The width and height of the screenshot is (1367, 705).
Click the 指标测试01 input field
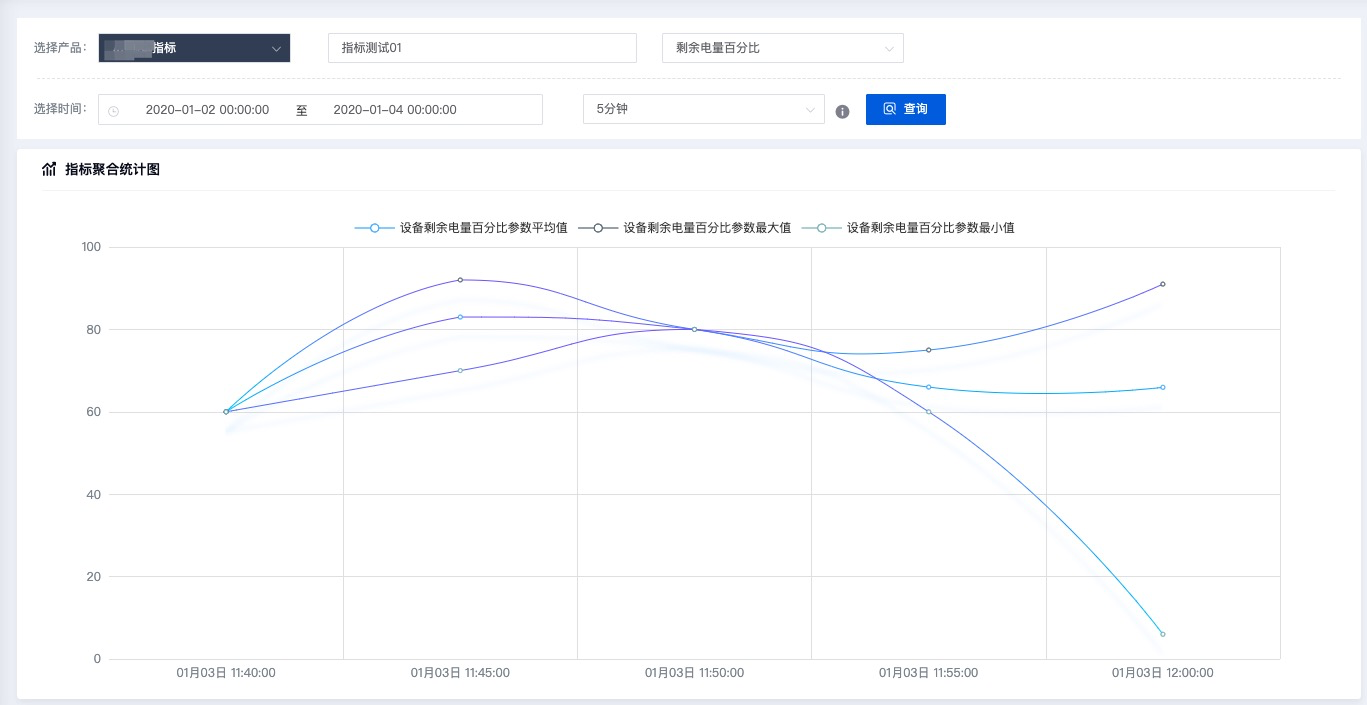point(482,48)
